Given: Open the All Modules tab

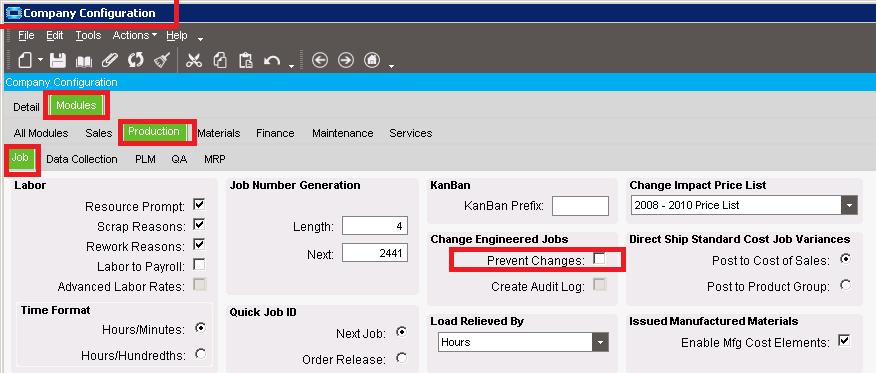Looking at the screenshot, I should tap(41, 133).
